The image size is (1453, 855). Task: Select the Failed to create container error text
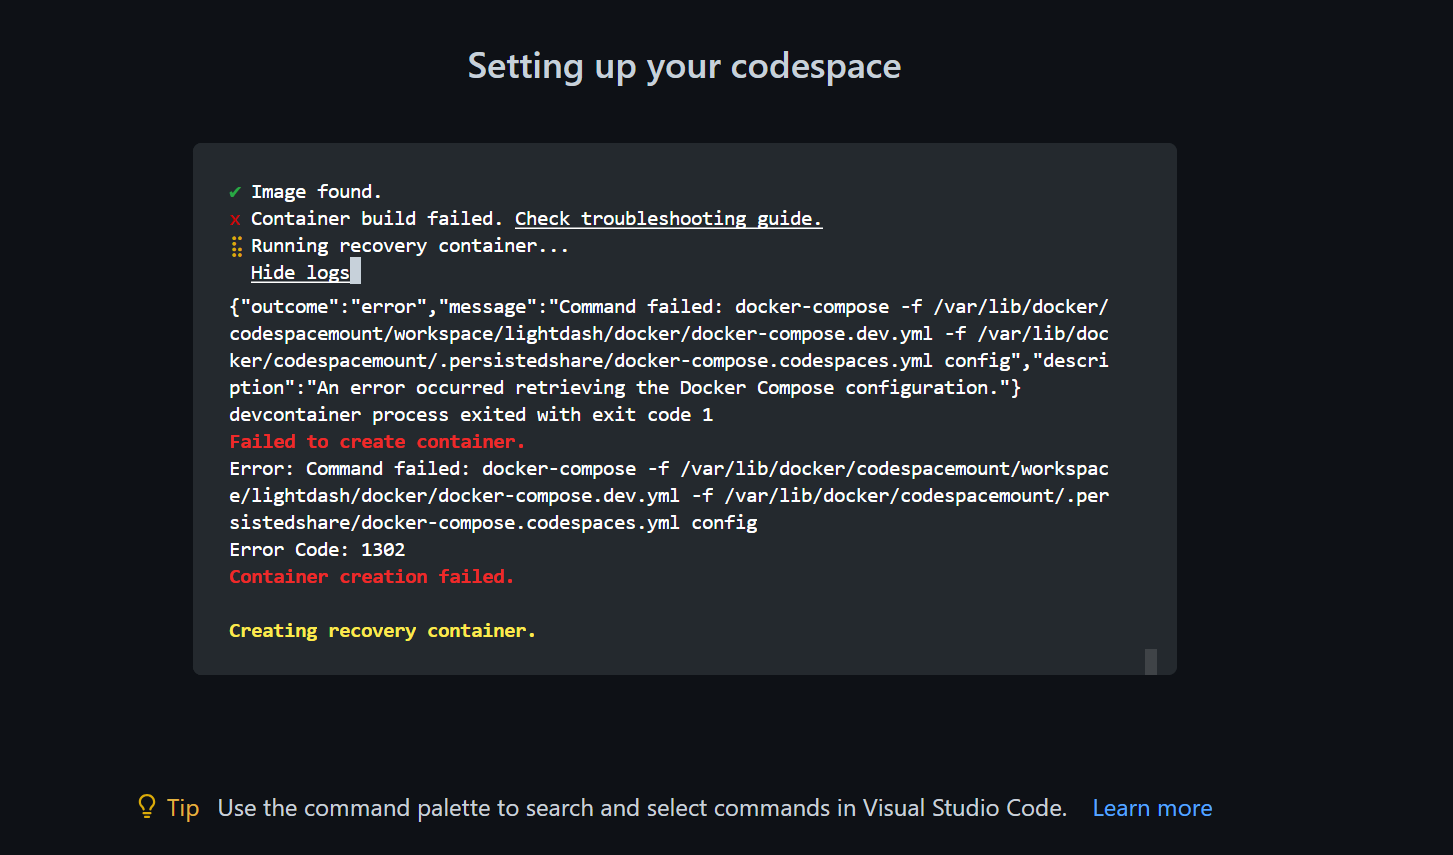point(377,441)
